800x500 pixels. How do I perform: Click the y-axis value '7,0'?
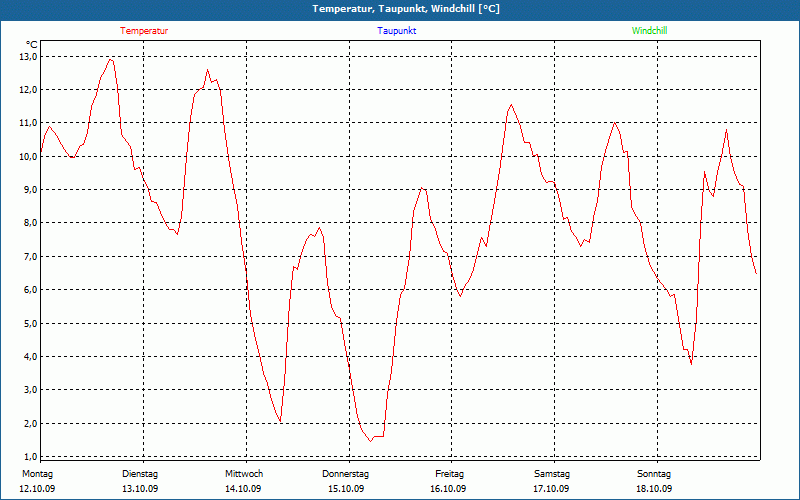coord(30,257)
